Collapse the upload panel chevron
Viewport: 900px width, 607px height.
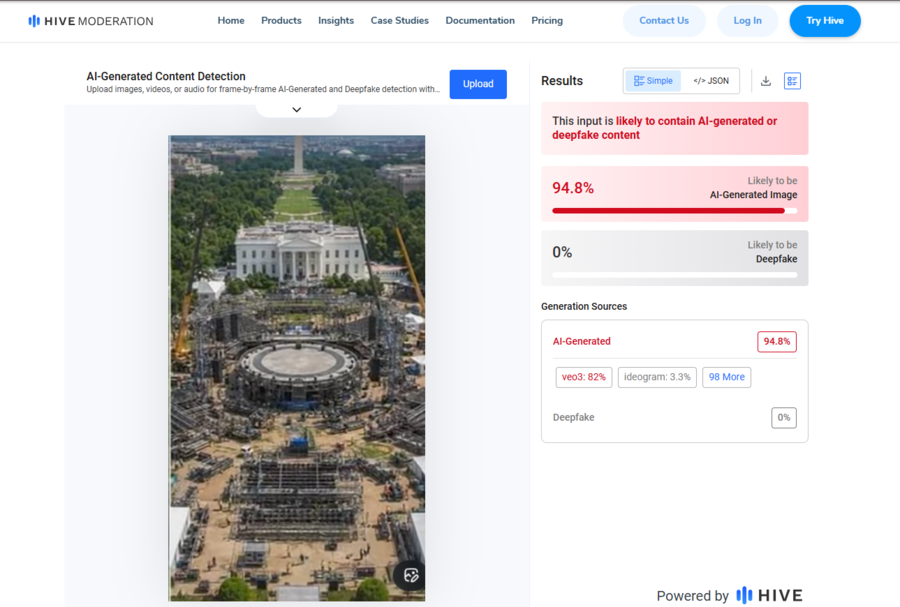297,110
